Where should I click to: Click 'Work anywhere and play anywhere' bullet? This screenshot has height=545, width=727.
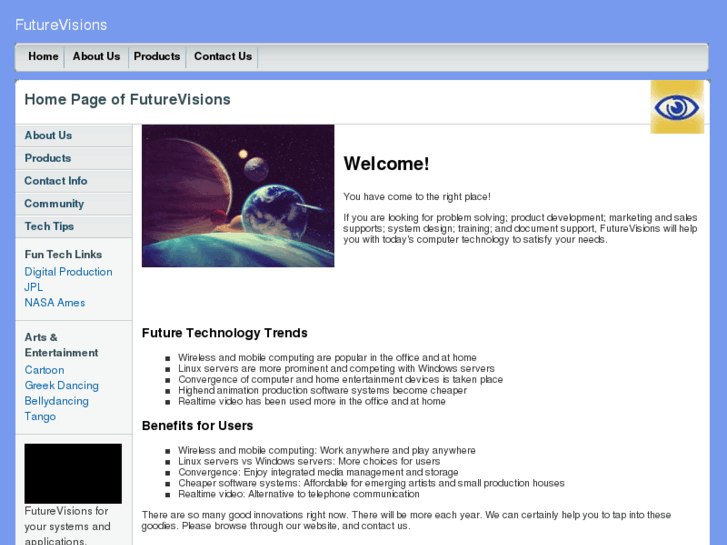tap(327, 450)
